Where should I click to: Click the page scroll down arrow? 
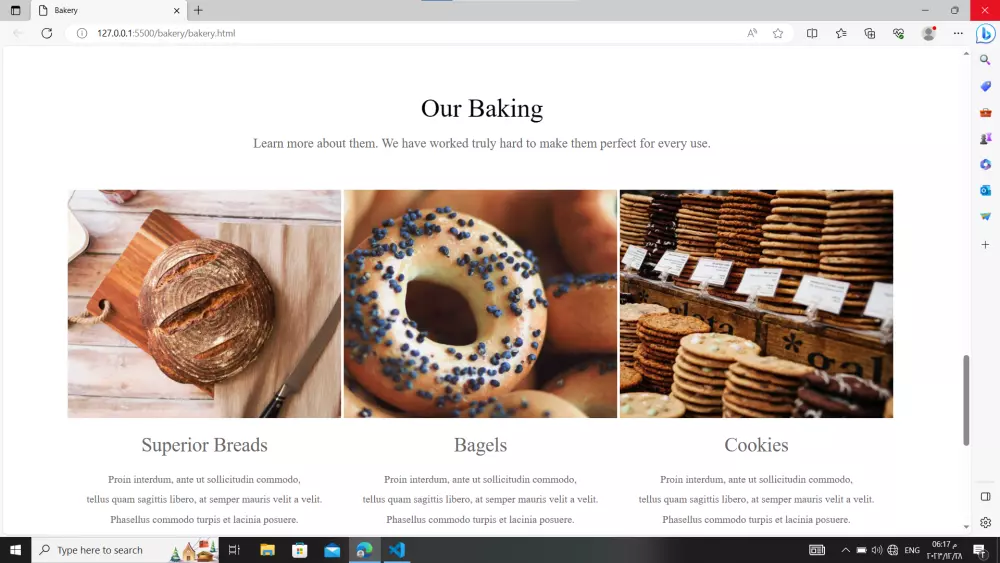[x=966, y=527]
